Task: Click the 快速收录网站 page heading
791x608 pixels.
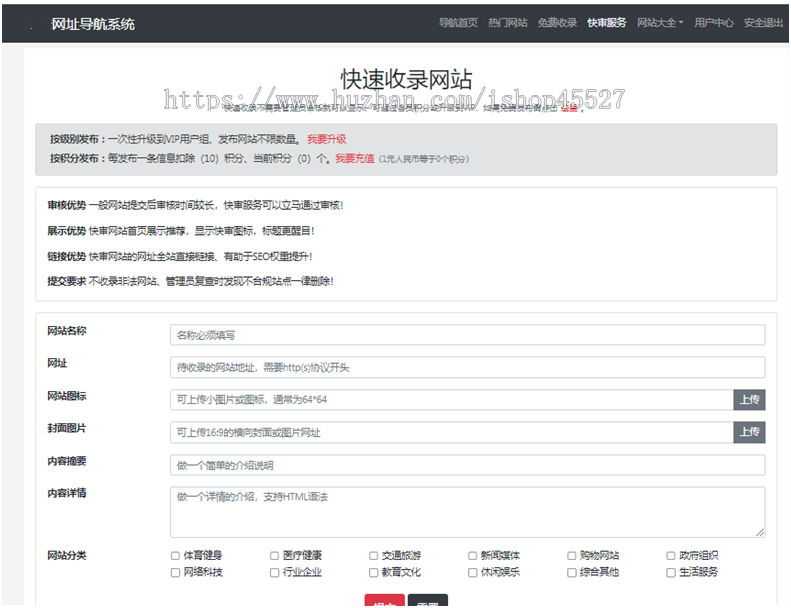Action: 406,79
